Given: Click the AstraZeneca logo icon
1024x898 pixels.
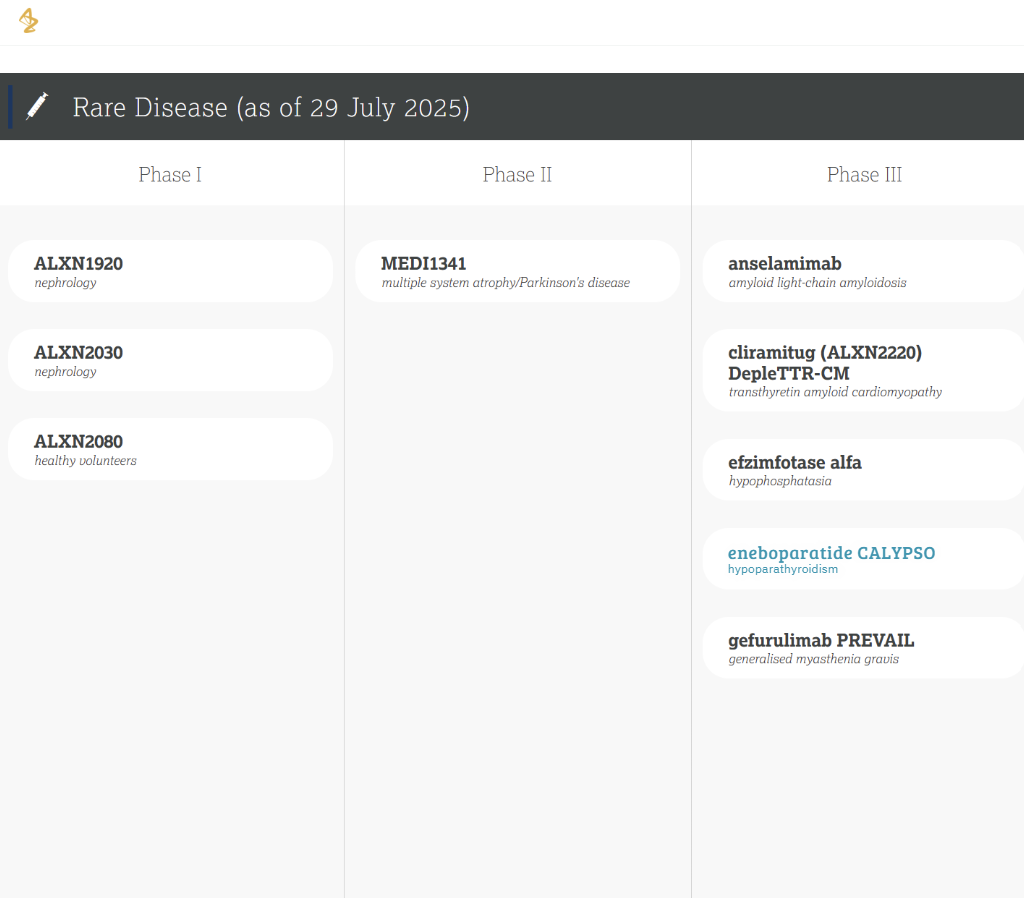Looking at the screenshot, I should [28, 21].
